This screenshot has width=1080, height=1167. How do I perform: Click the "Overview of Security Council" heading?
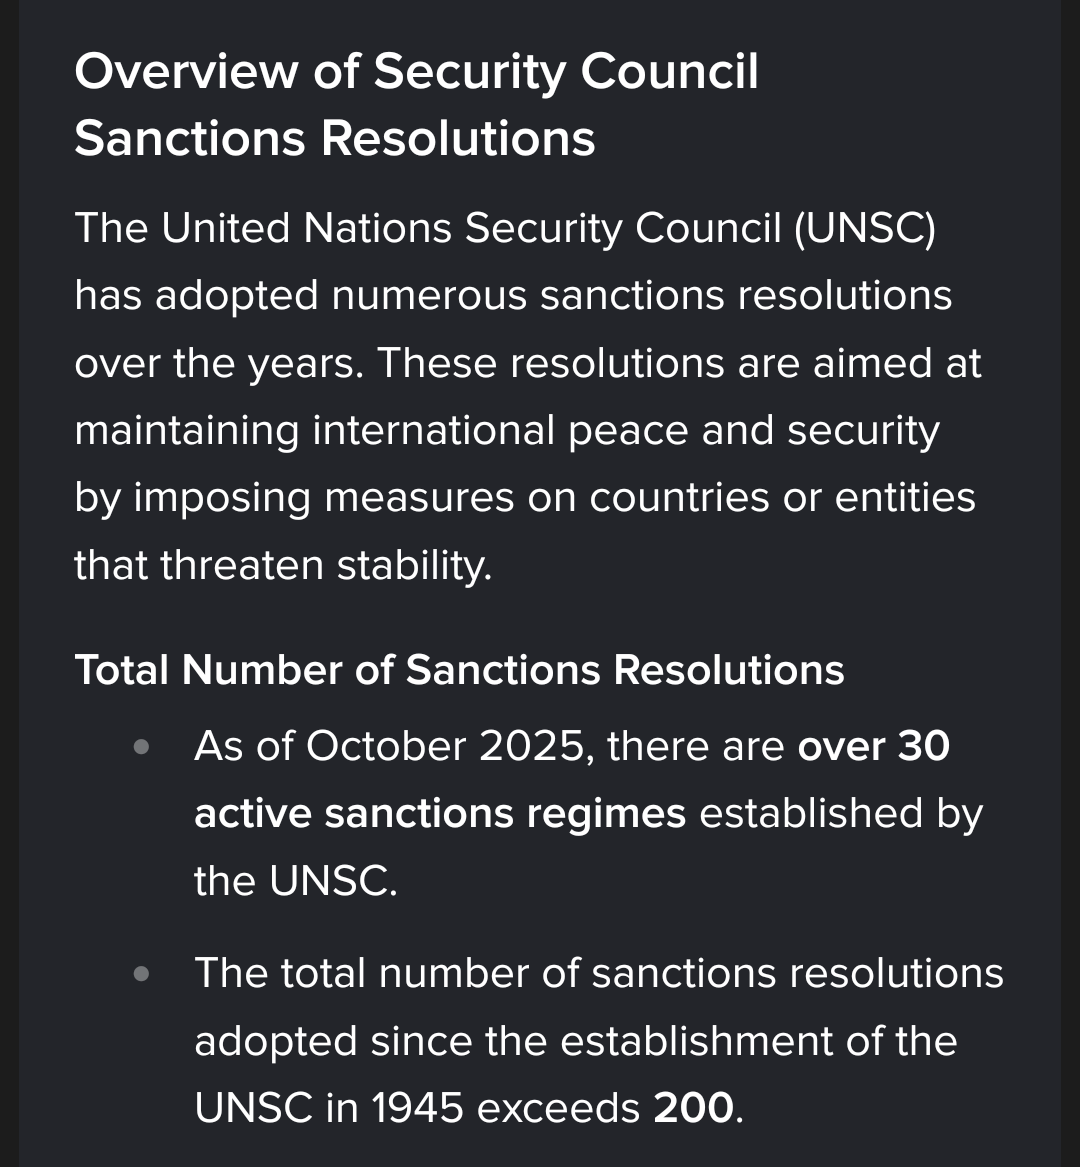416,72
